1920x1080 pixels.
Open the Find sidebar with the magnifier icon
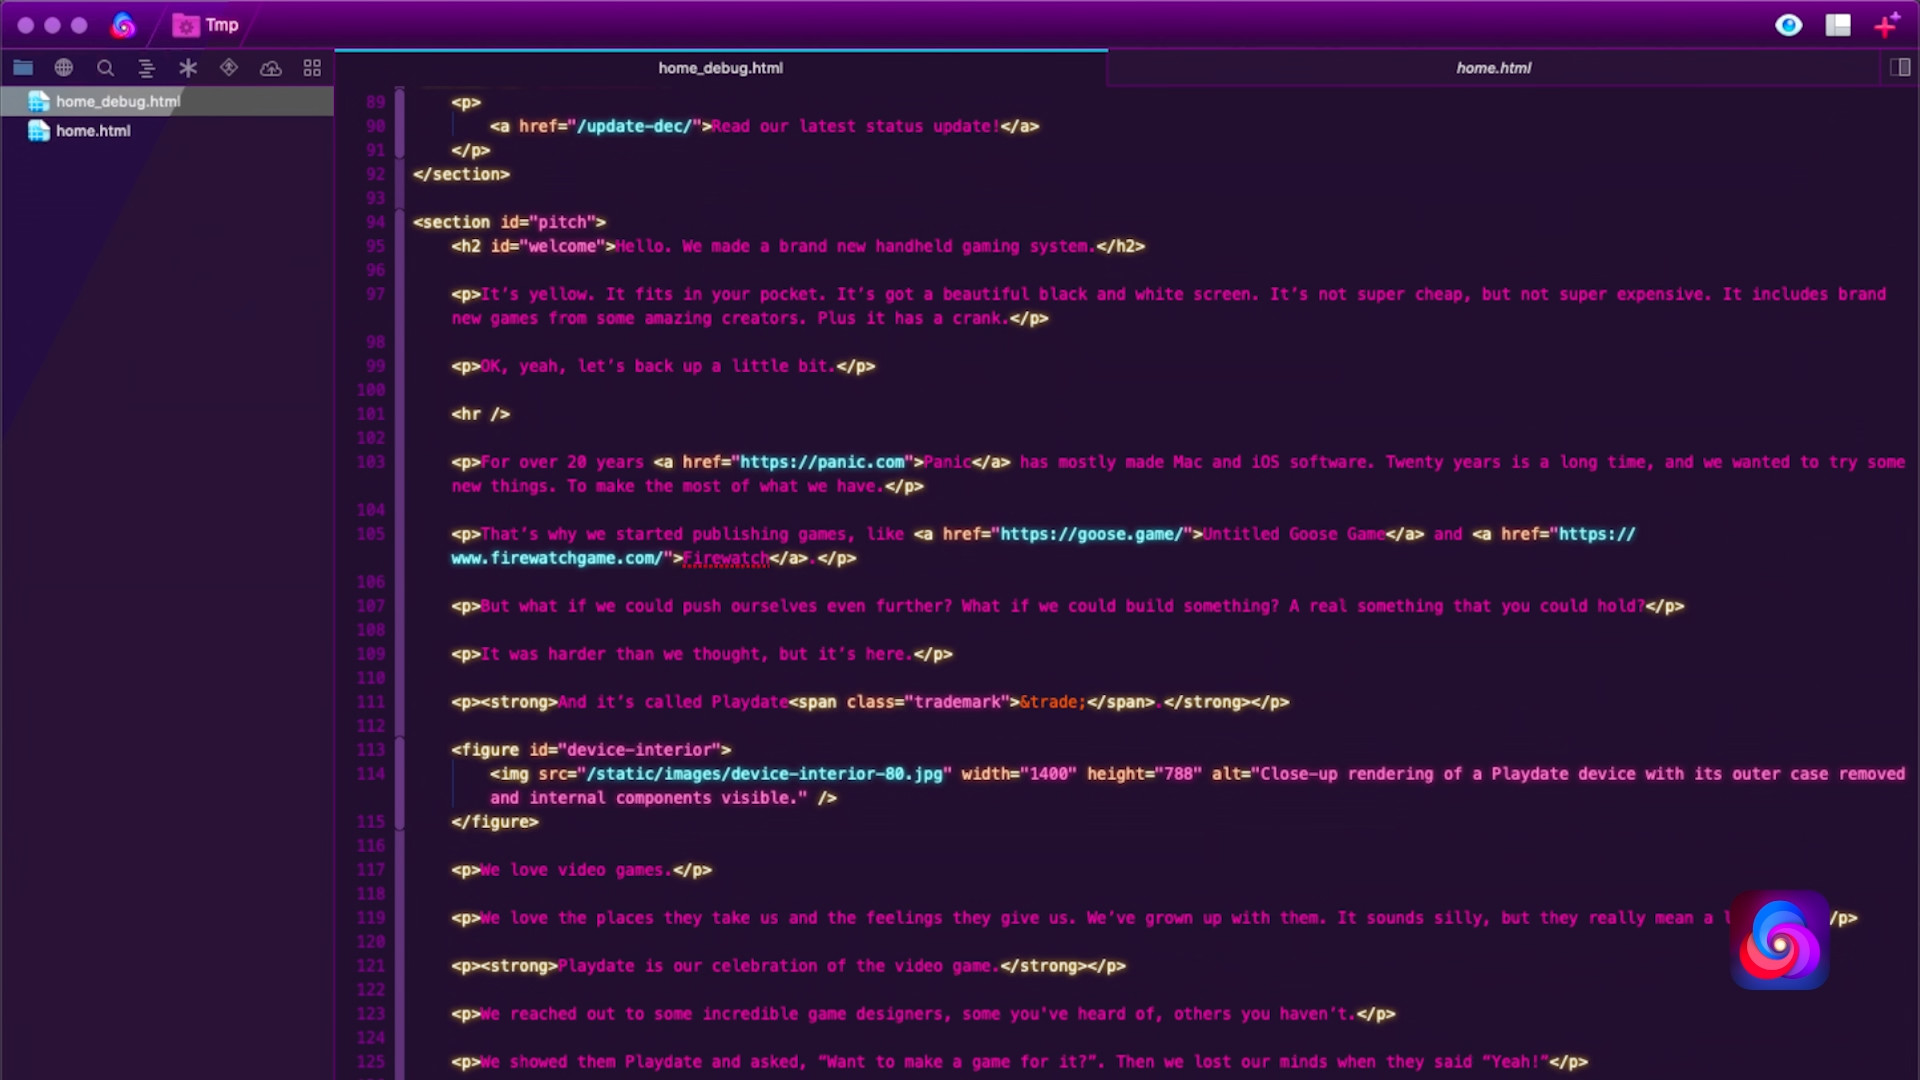pyautogui.click(x=105, y=67)
